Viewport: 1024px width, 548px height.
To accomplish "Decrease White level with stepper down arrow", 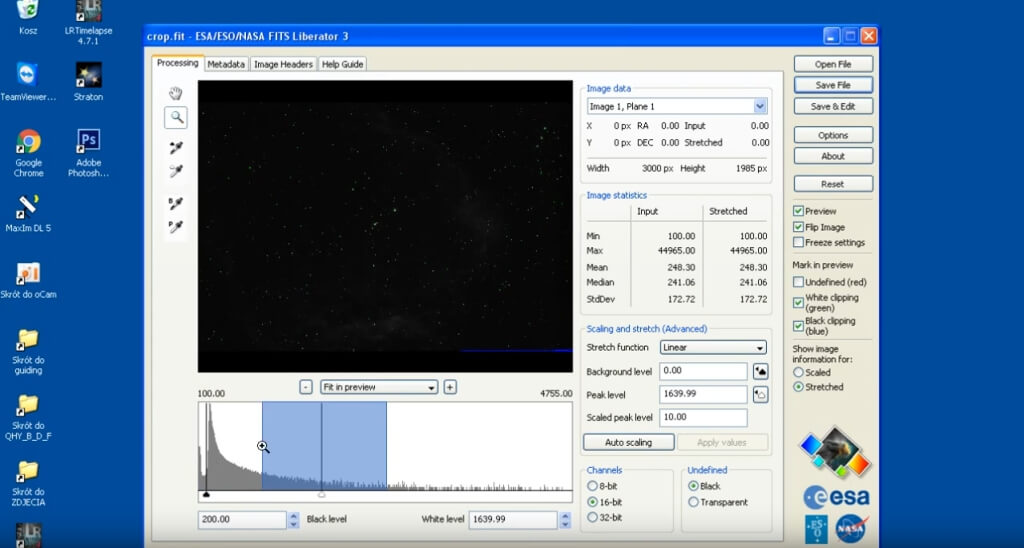I will pyautogui.click(x=565, y=524).
